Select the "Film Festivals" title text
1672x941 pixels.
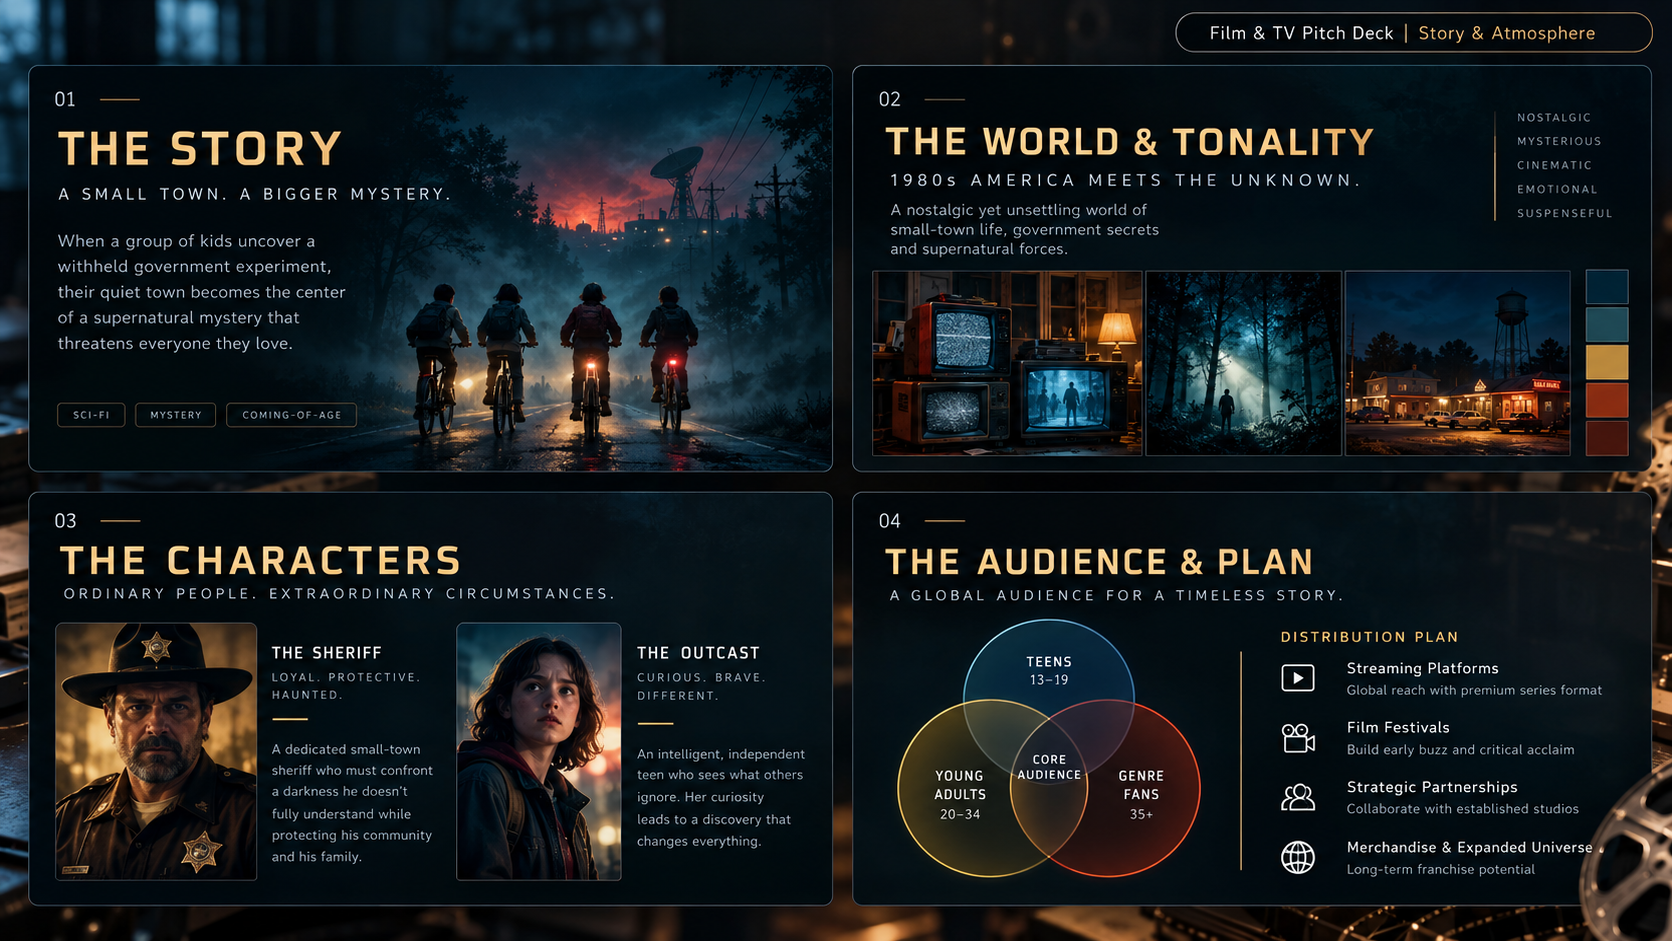[x=1398, y=728]
